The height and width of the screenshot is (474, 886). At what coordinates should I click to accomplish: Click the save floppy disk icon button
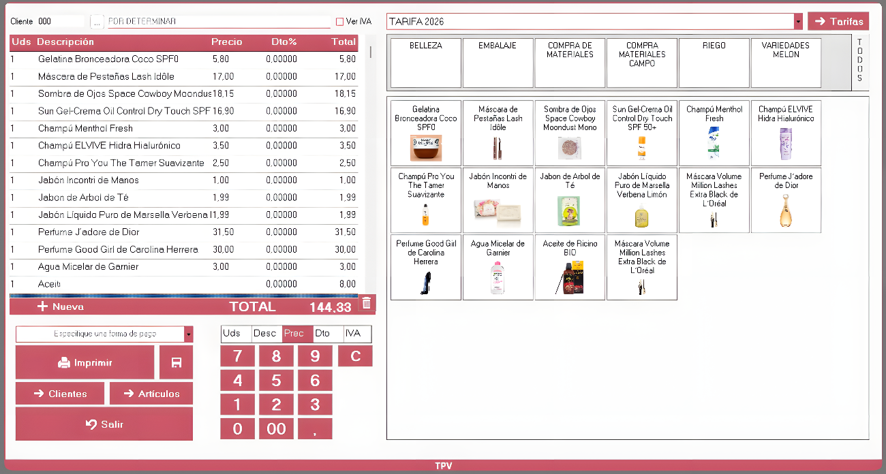pyautogui.click(x=176, y=362)
